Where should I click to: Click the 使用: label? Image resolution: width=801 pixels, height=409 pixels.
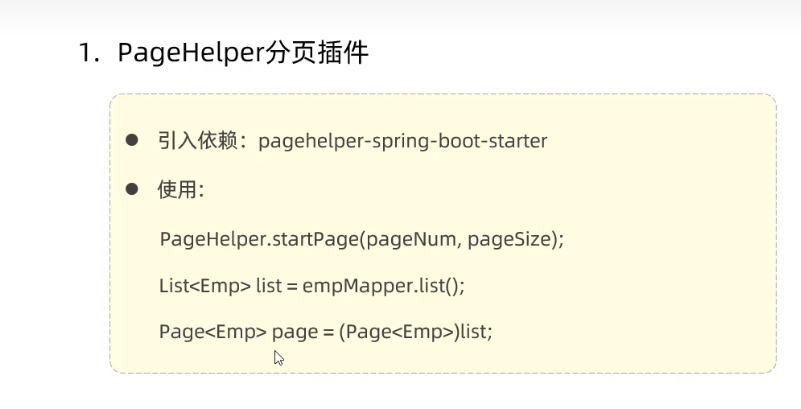pos(180,190)
